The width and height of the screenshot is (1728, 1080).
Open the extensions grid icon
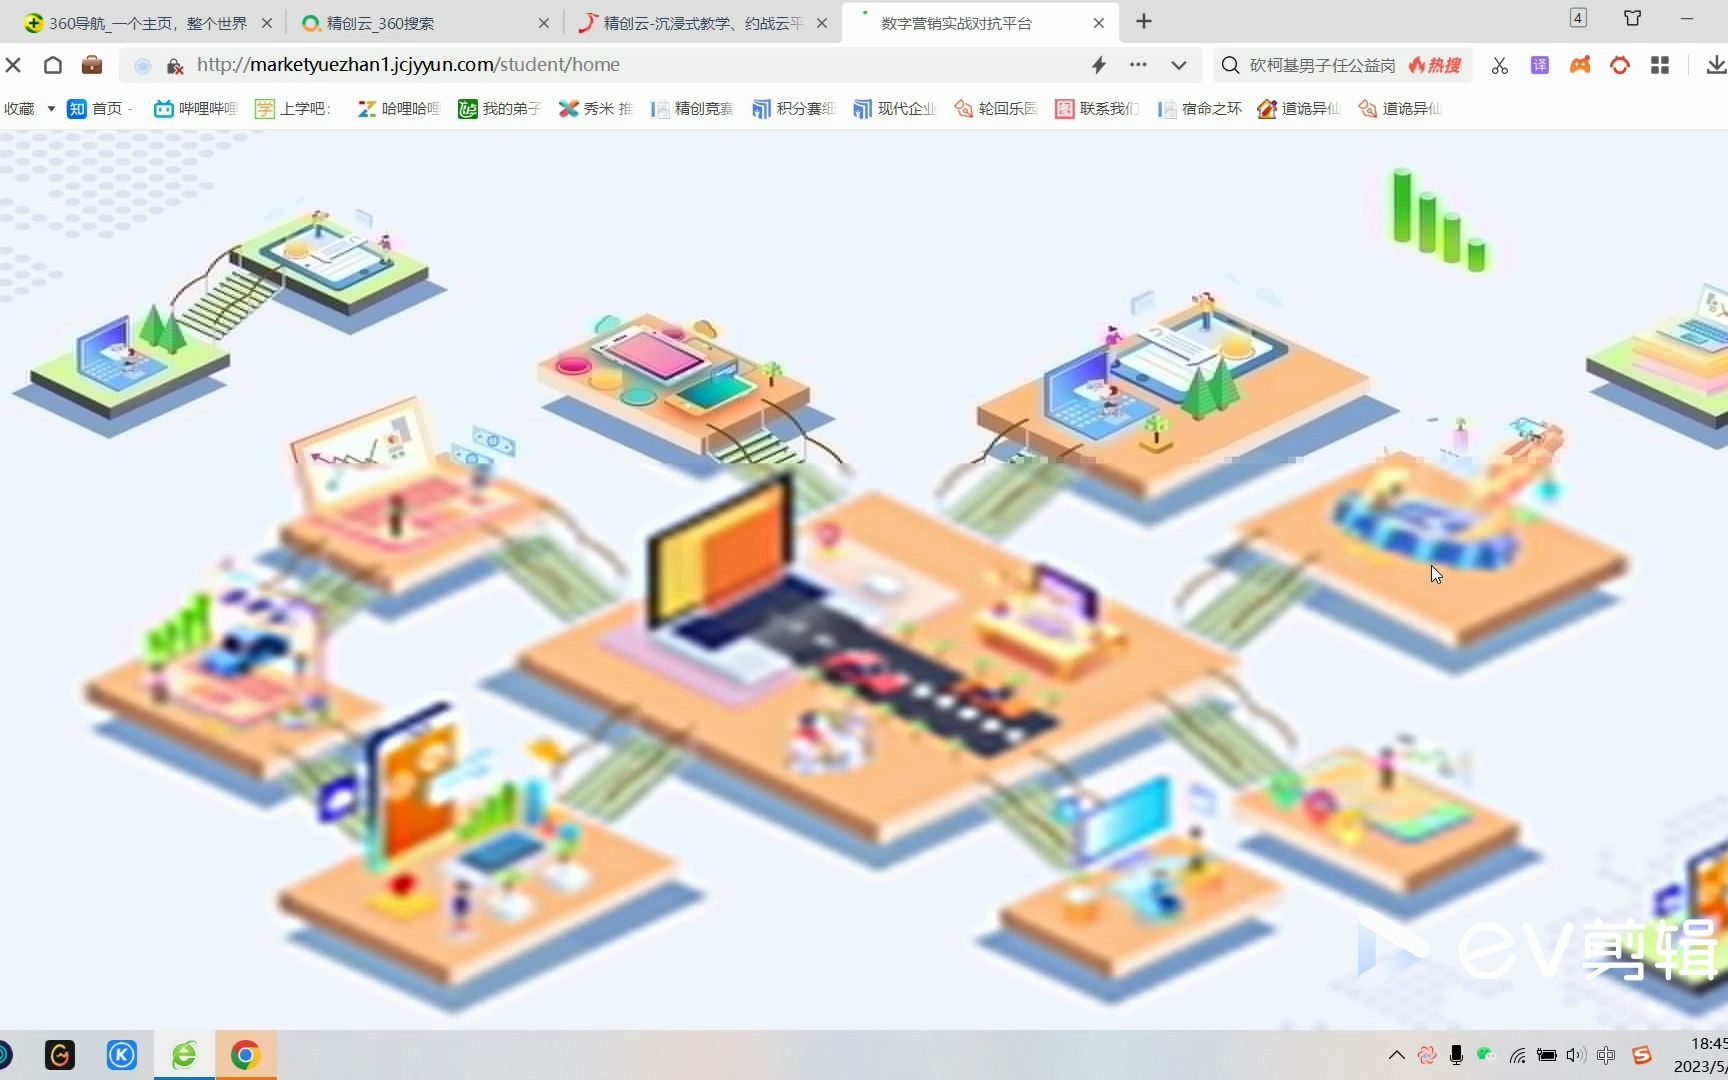[x=1660, y=65]
